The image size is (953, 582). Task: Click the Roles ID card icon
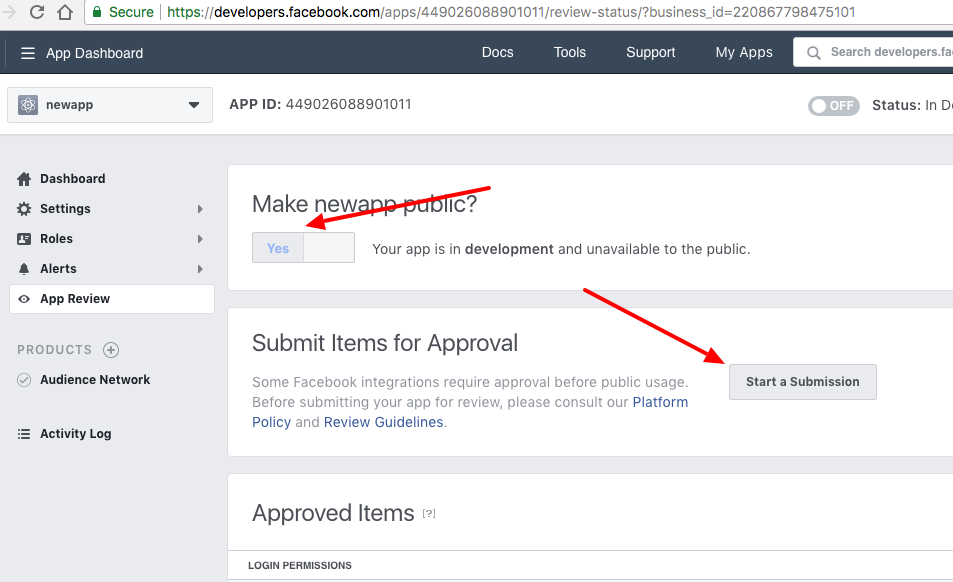click(24, 239)
